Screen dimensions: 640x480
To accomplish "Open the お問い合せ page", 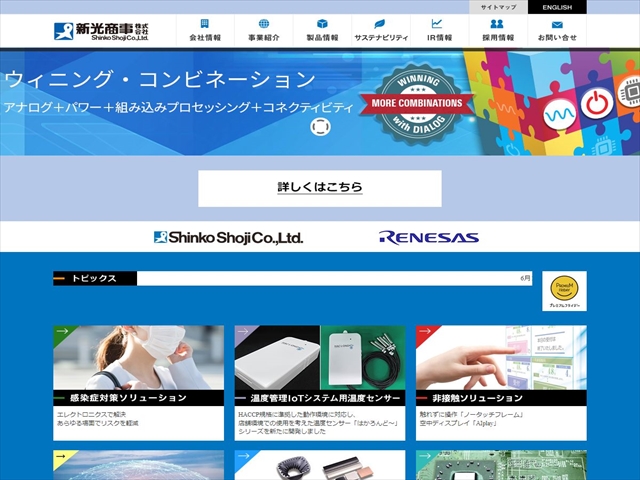I will [557, 31].
